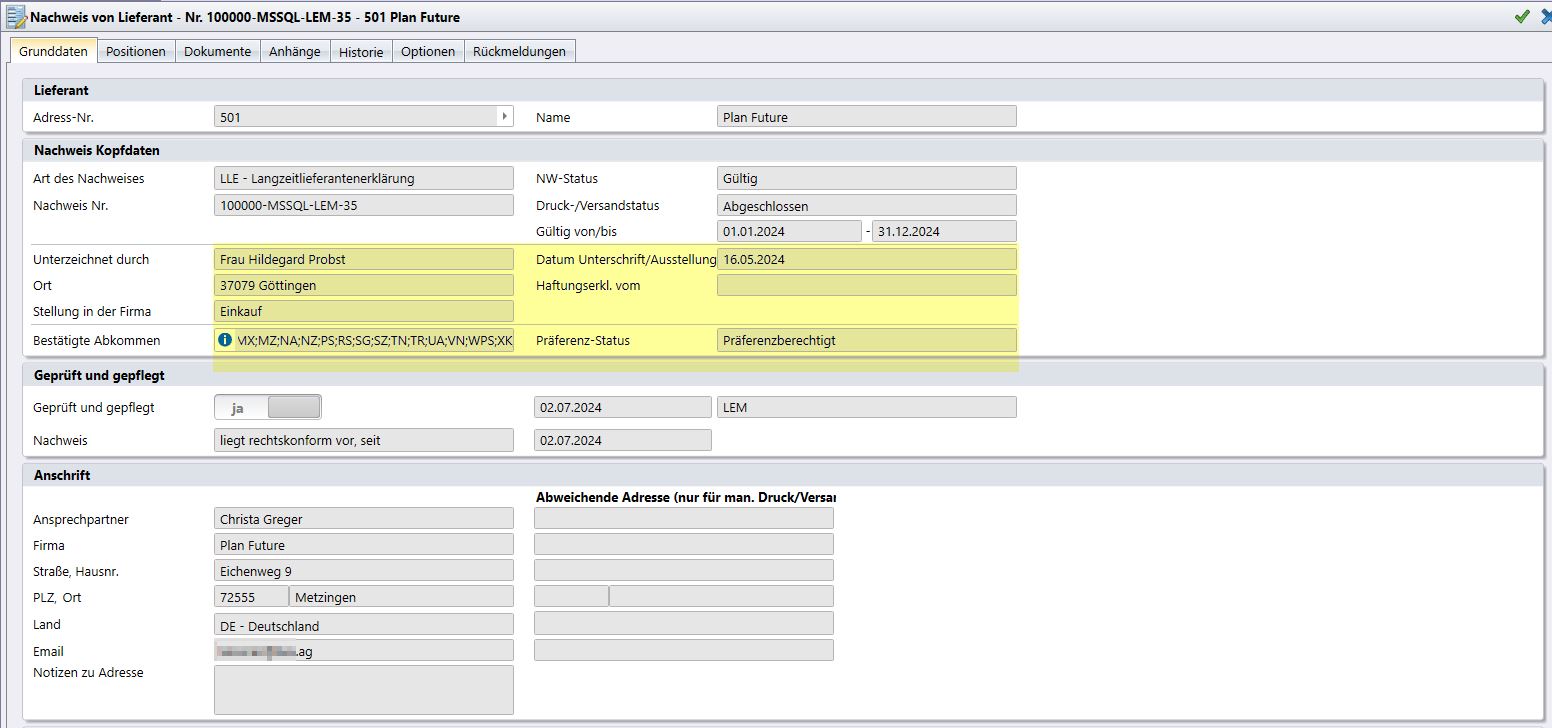The width and height of the screenshot is (1552, 728).
Task: Toggle the Geprüft und gepflegt switch
Action: 268,407
